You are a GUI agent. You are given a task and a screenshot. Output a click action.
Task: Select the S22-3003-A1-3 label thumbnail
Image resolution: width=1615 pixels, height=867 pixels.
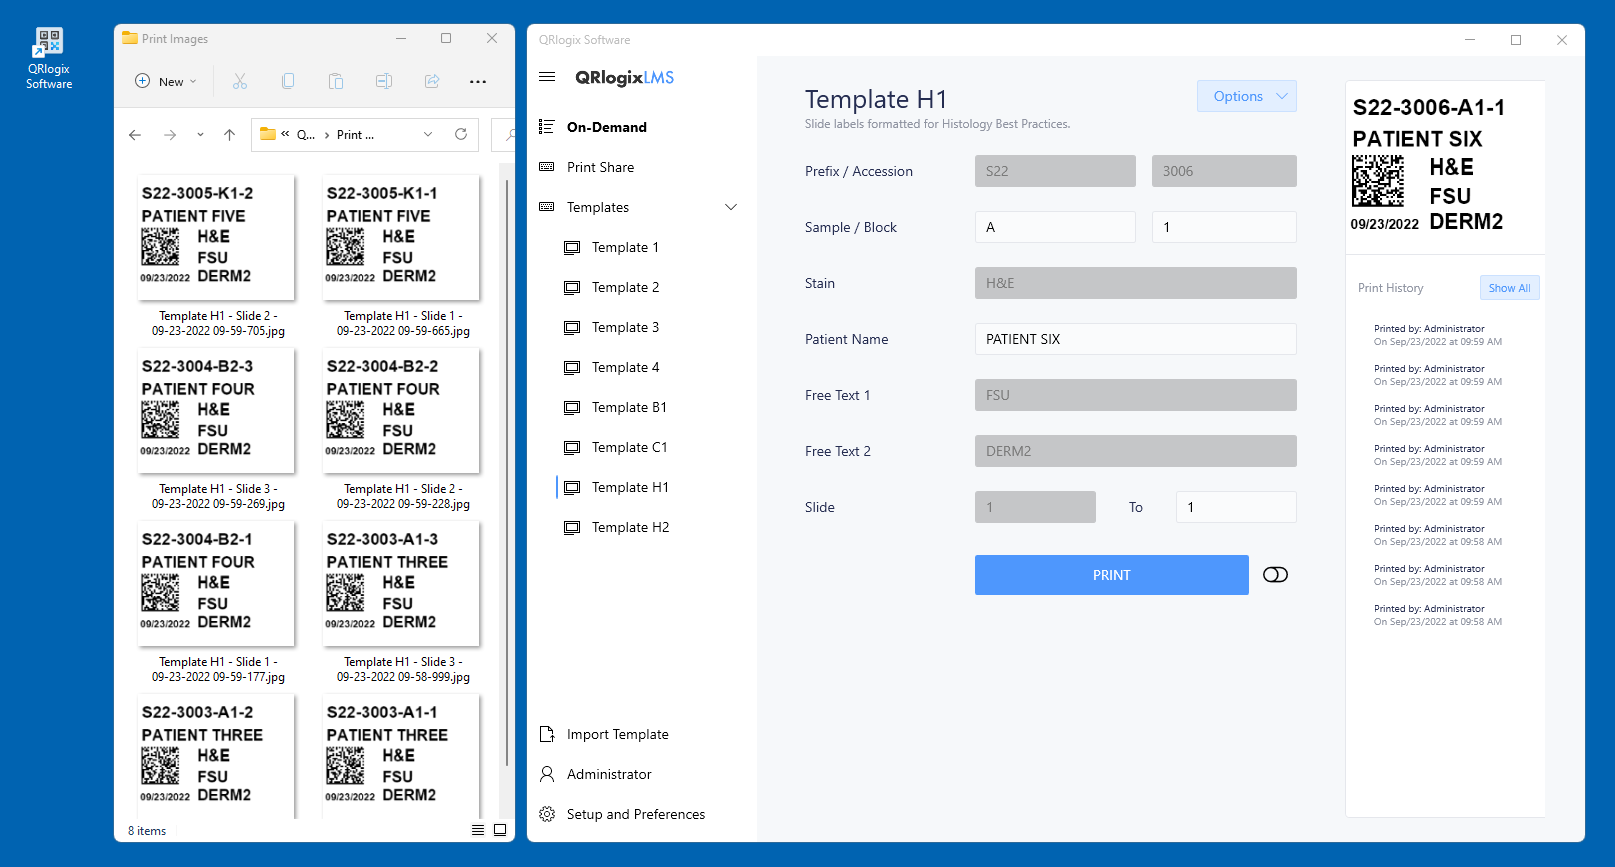402,583
